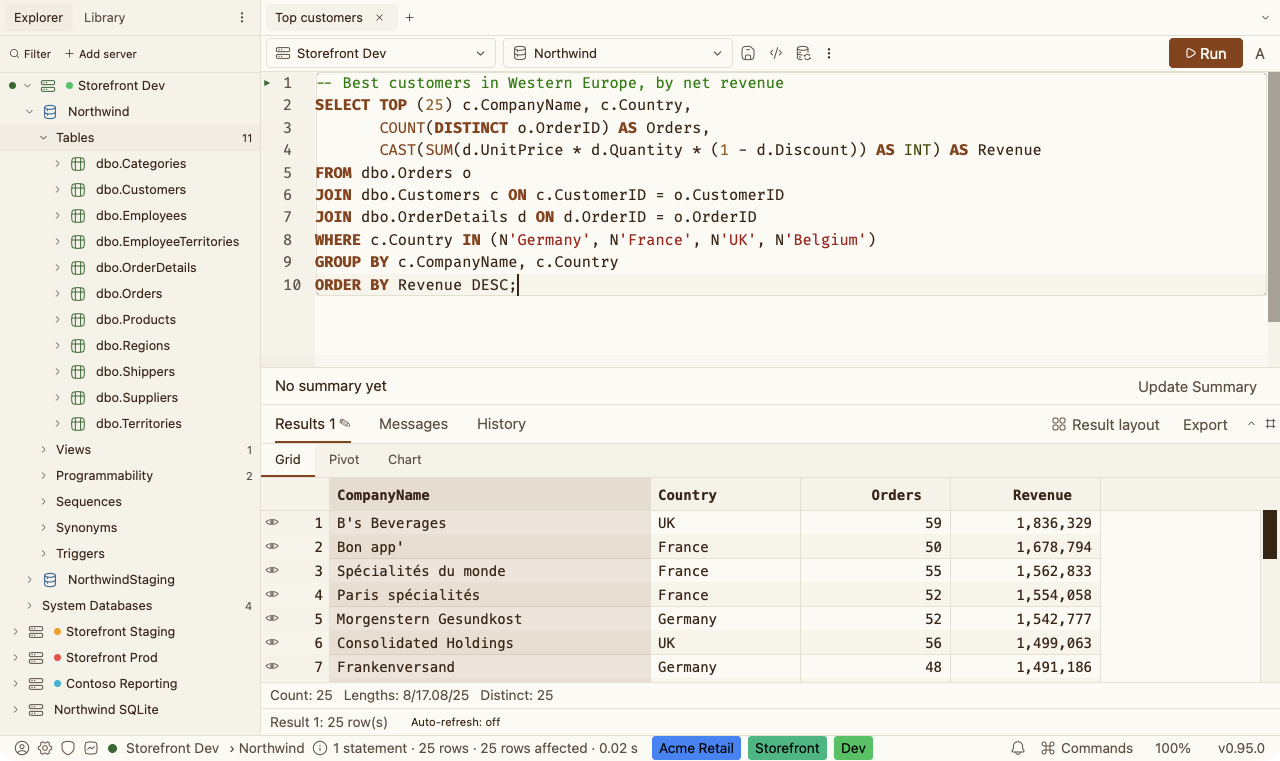Click the 100% zoom level

point(1173,748)
